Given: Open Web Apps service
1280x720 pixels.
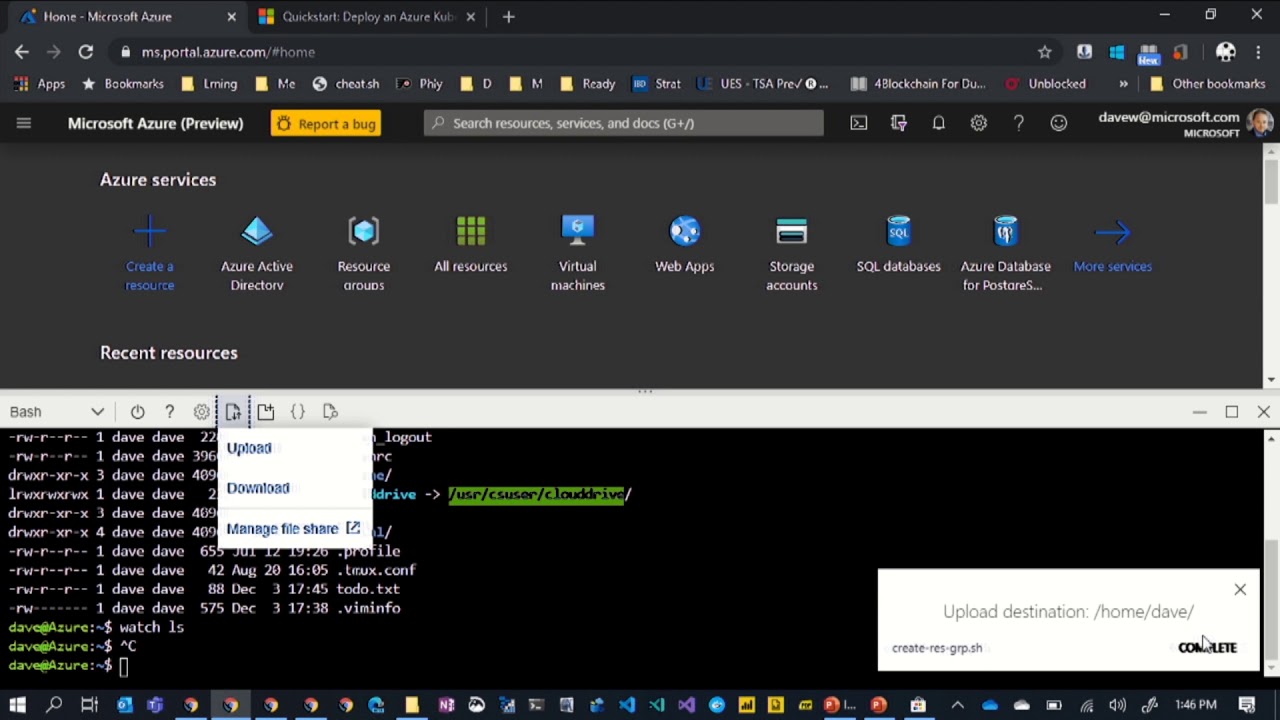Looking at the screenshot, I should coord(685,245).
